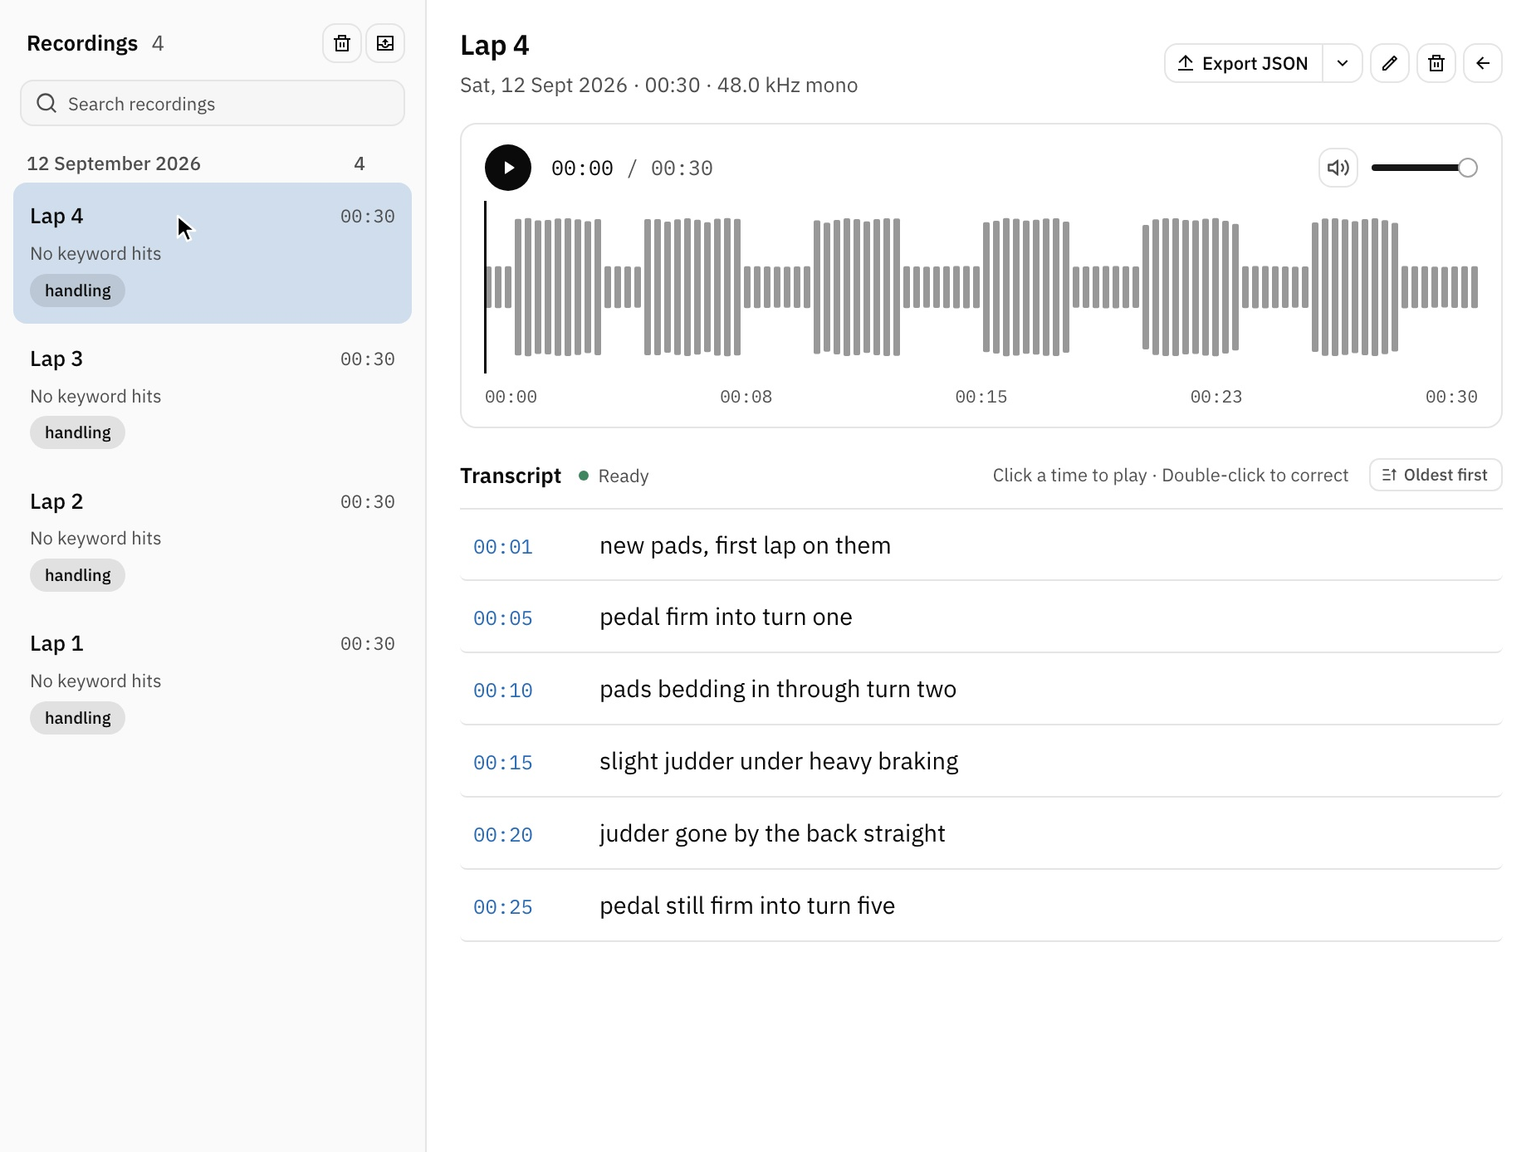Click transcript line "pedal still firm into turn five"
Image resolution: width=1536 pixels, height=1152 pixels.
(x=747, y=906)
